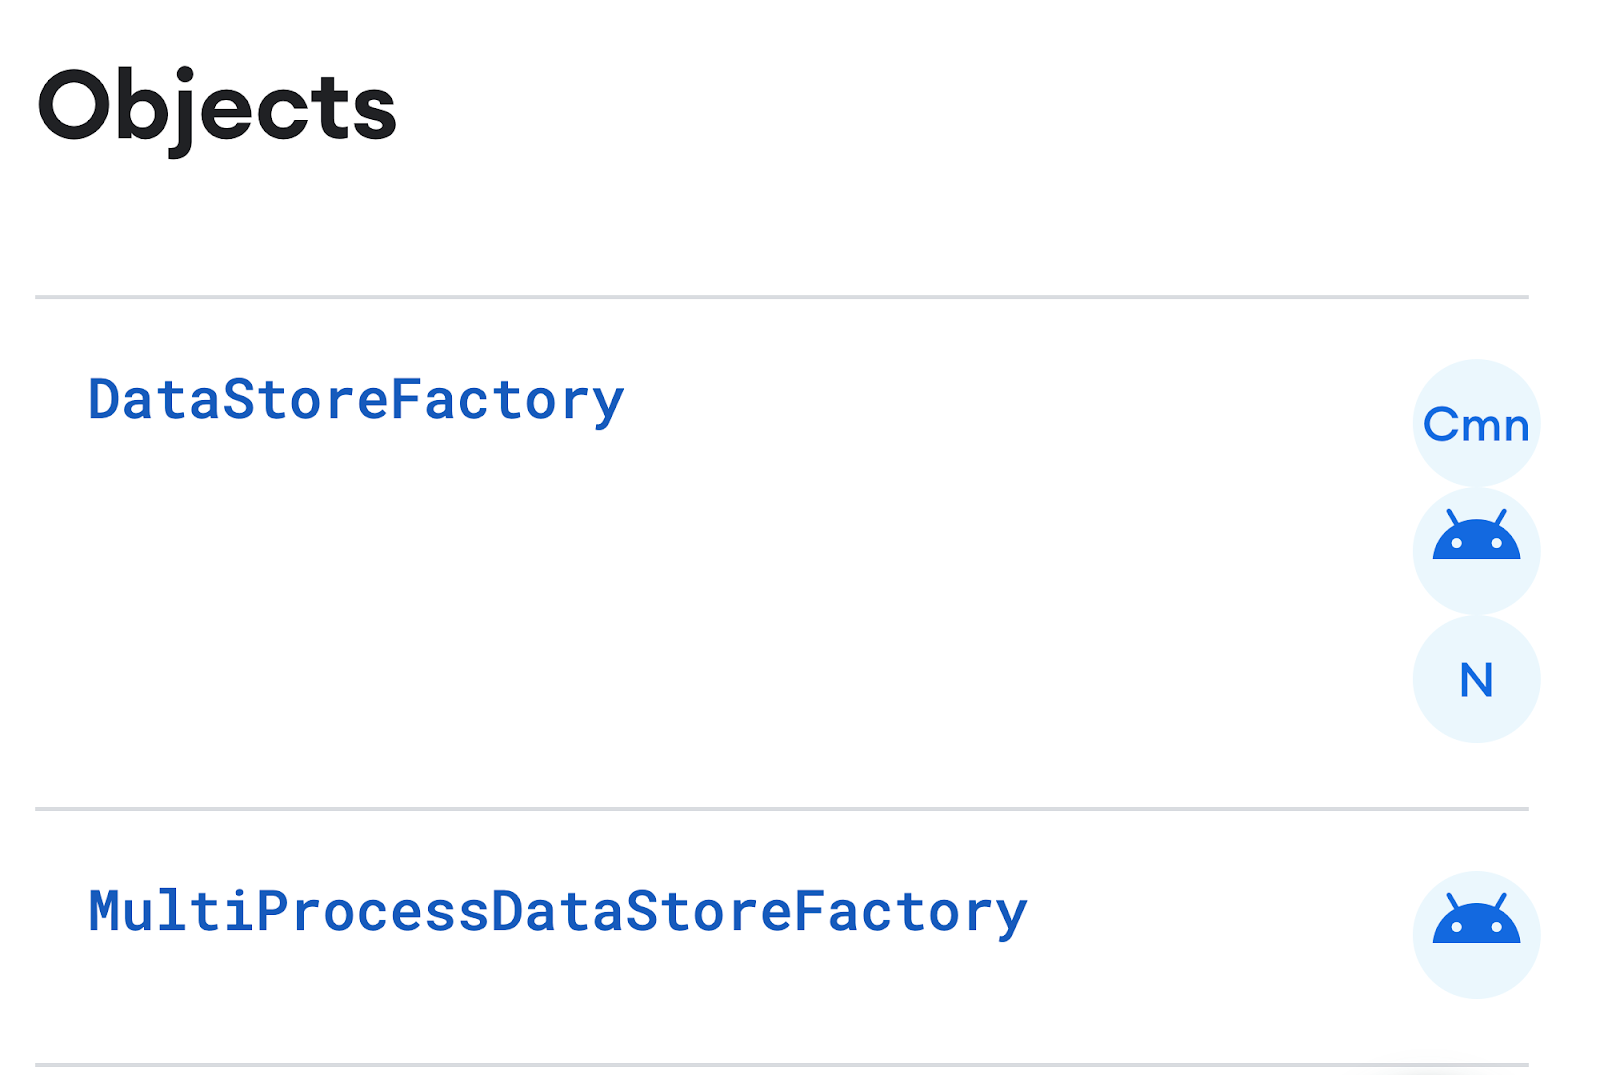Open the MultiProcessDataStoreFactory object link

click(558, 912)
